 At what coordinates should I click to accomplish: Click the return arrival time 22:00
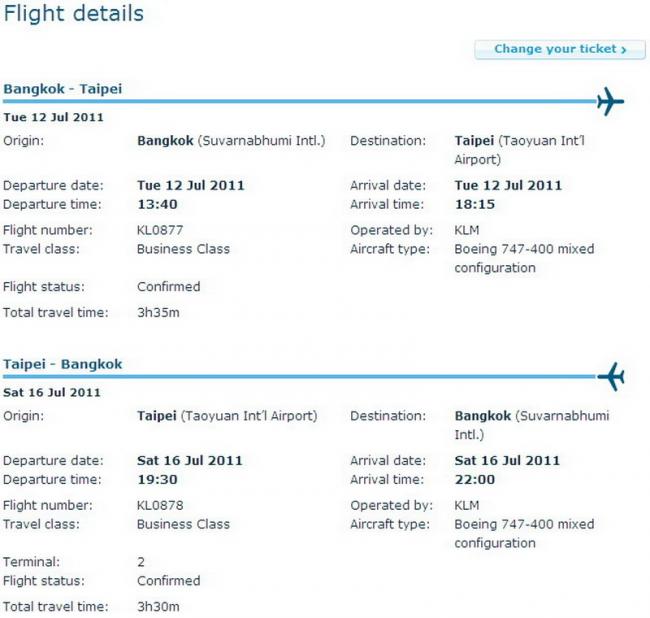(x=475, y=479)
